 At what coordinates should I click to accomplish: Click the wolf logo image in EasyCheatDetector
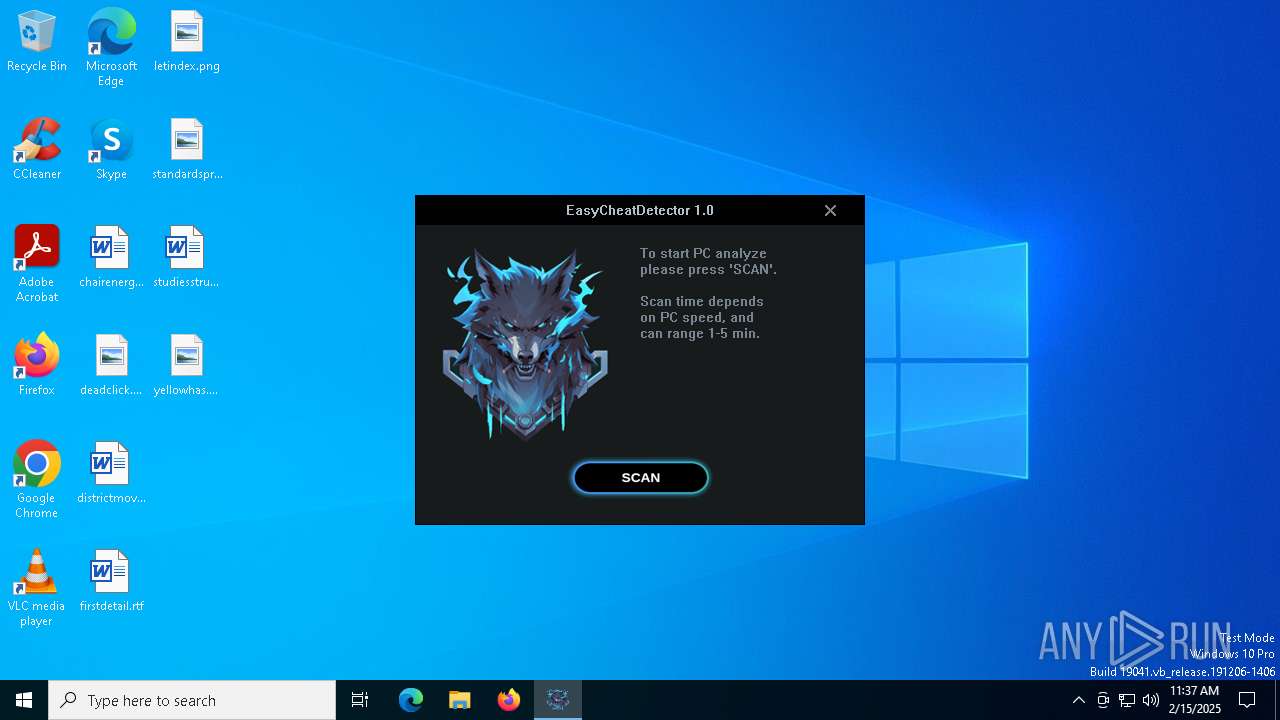point(525,343)
